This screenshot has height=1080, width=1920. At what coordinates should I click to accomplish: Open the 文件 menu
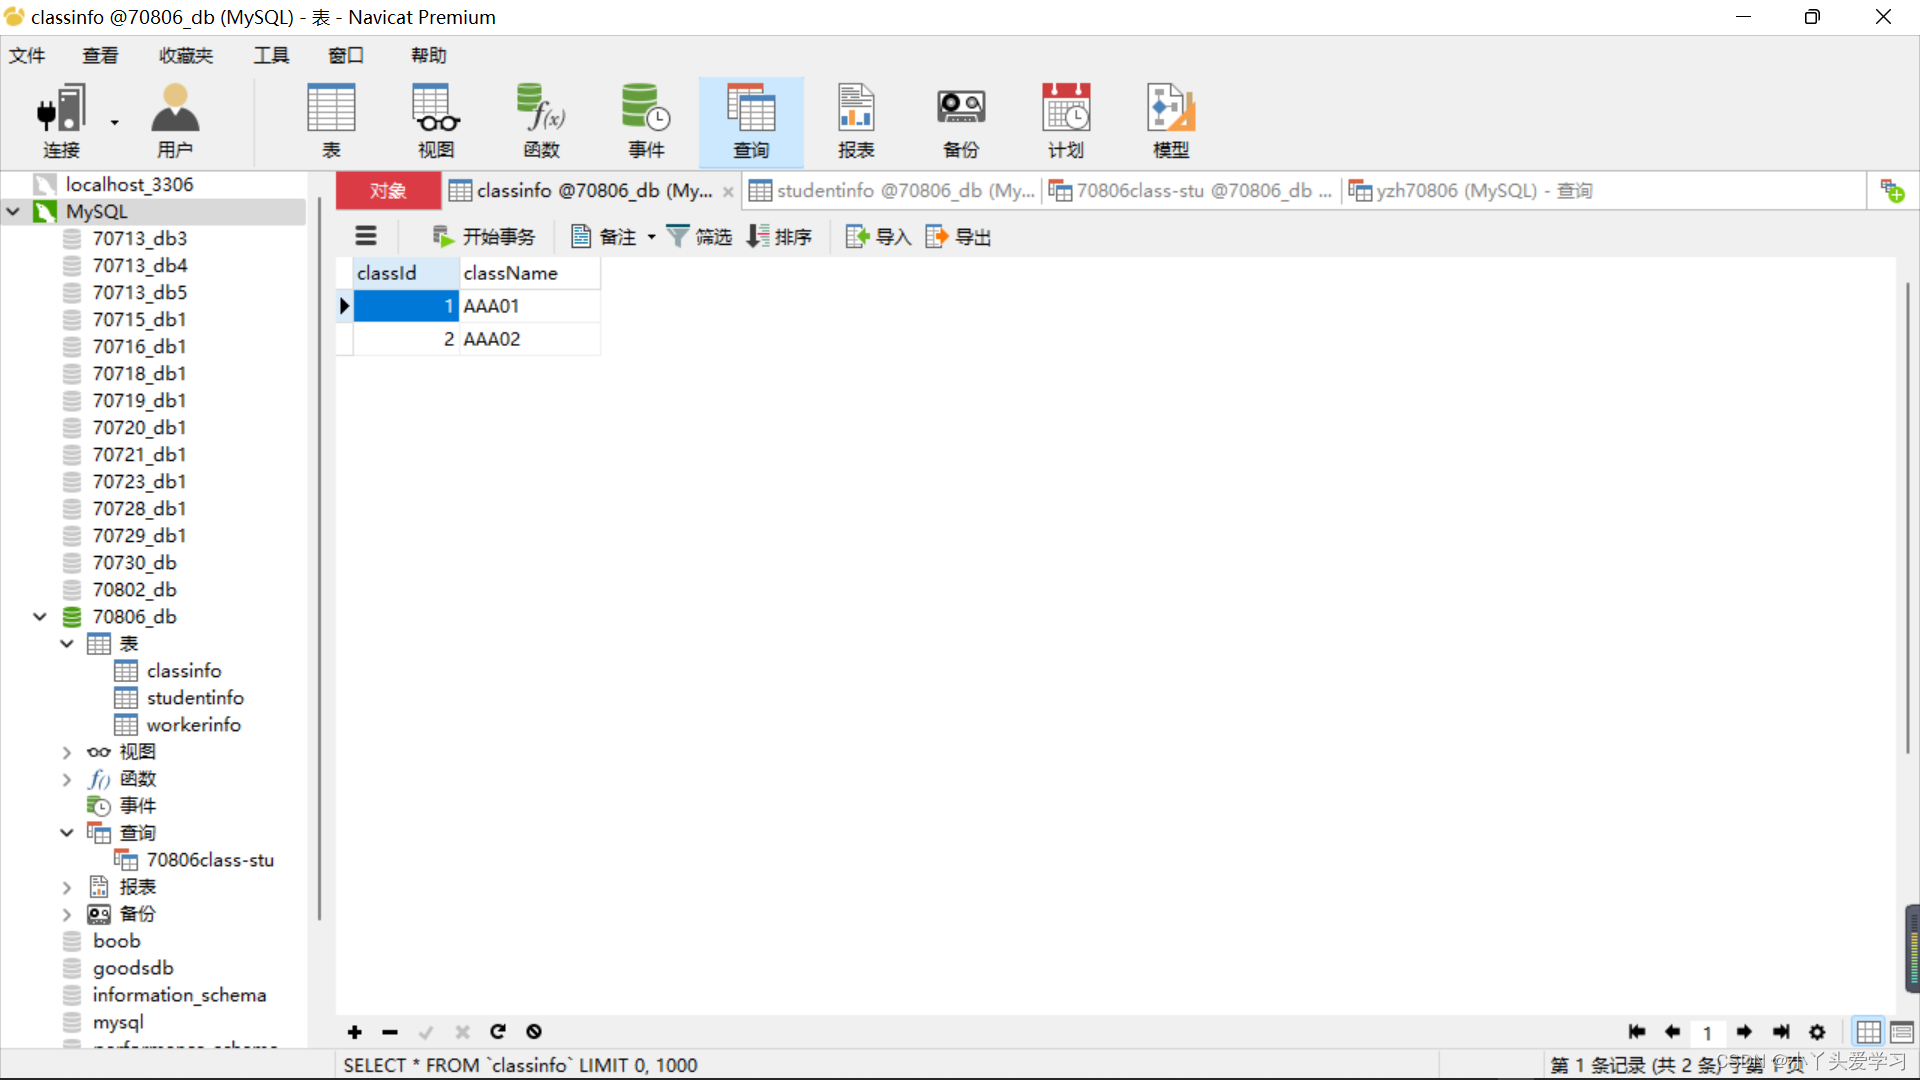point(27,55)
